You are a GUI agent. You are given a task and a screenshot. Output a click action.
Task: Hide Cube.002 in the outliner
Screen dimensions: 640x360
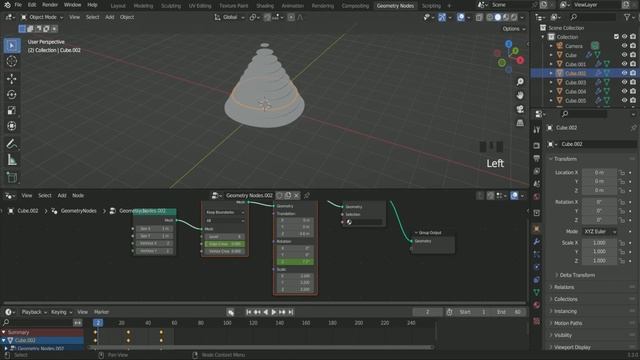pos(624,73)
